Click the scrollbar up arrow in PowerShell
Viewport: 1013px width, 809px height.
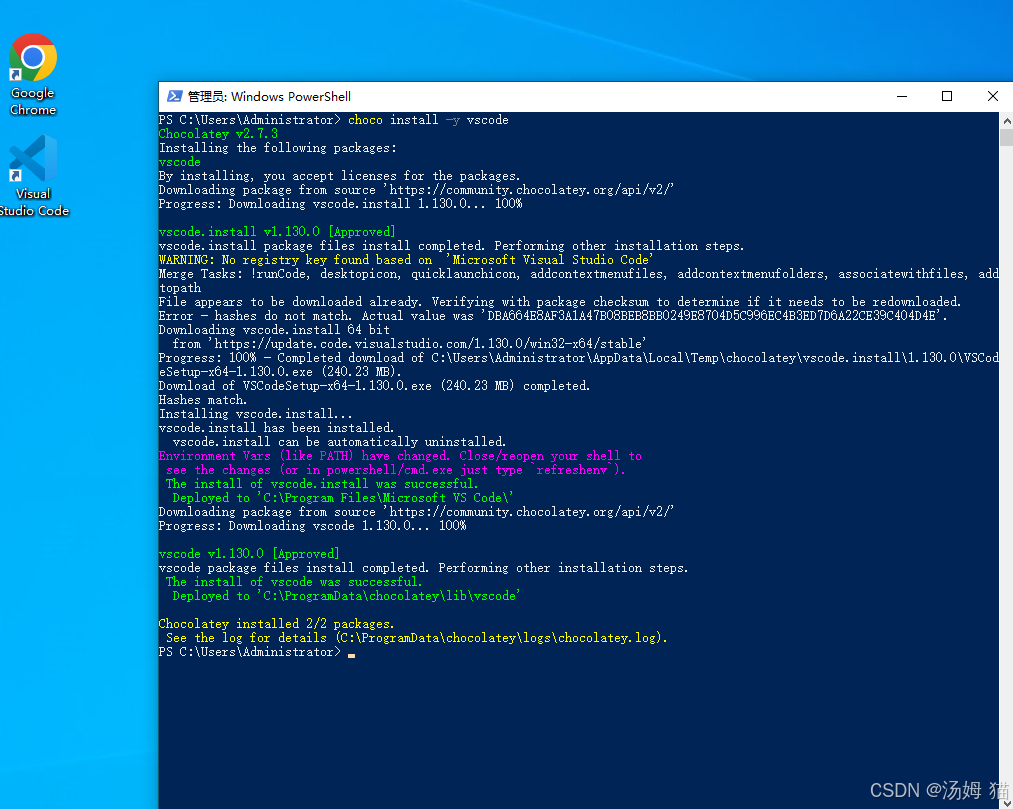[x=1006, y=120]
